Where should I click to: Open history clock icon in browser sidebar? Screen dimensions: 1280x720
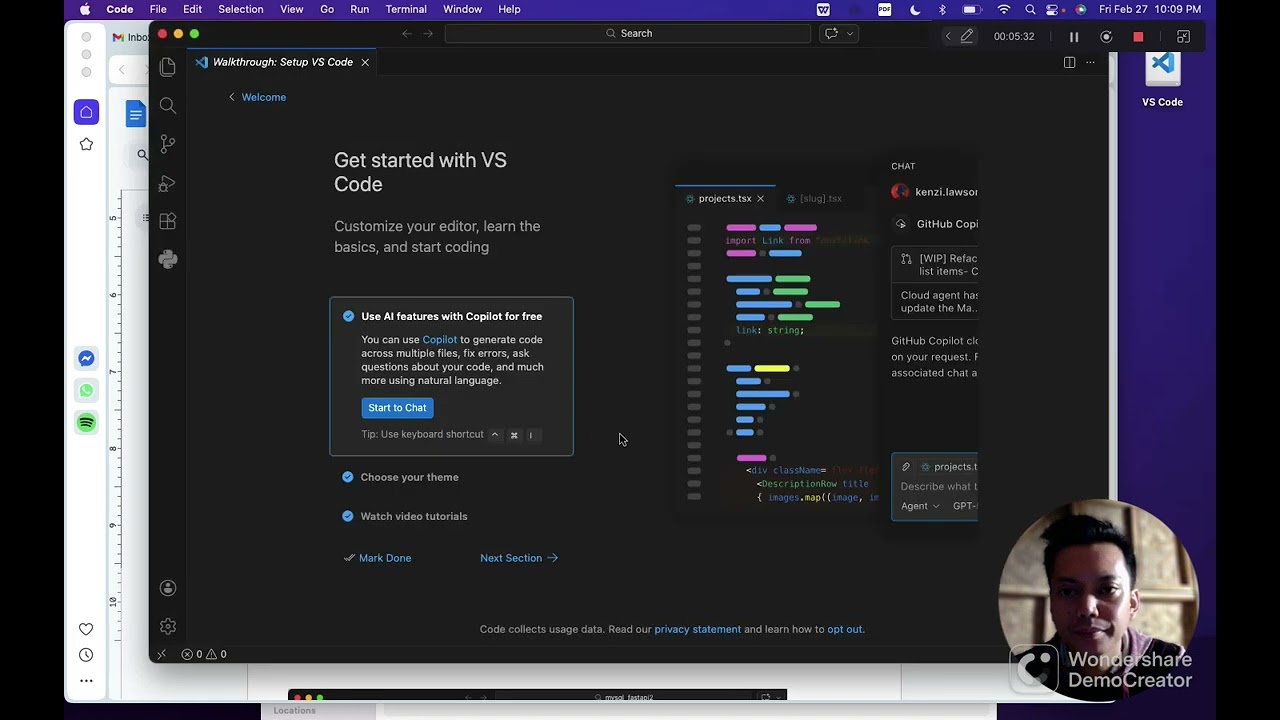pyautogui.click(x=86, y=655)
